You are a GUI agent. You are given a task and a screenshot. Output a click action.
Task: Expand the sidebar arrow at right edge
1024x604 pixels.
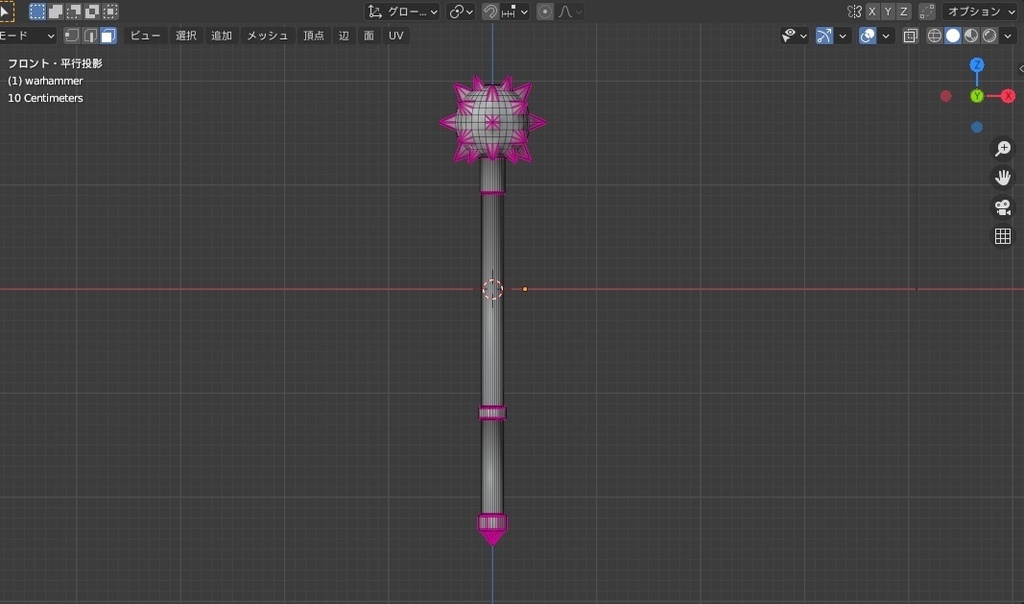1021,68
